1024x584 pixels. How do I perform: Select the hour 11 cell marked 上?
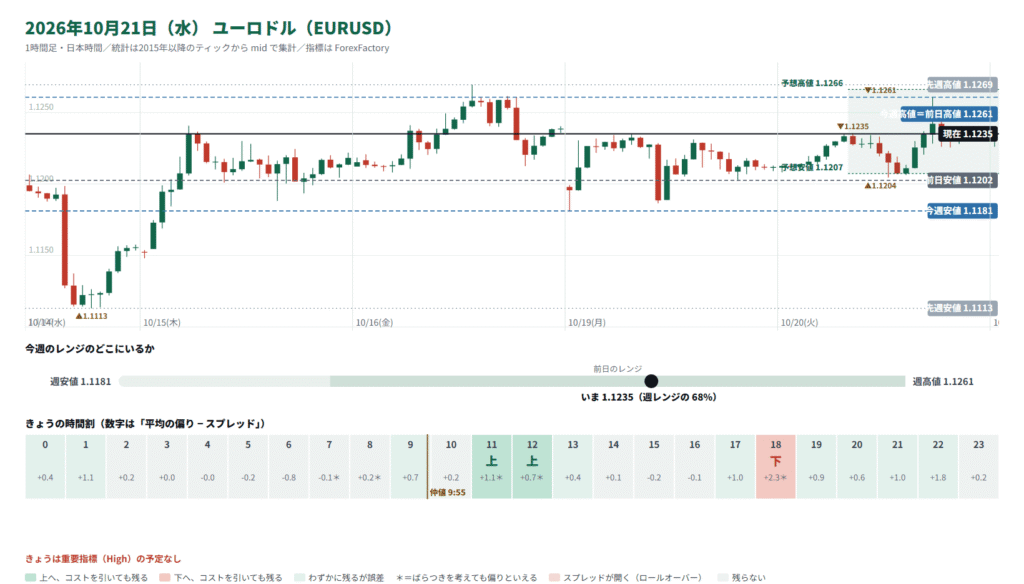point(492,466)
